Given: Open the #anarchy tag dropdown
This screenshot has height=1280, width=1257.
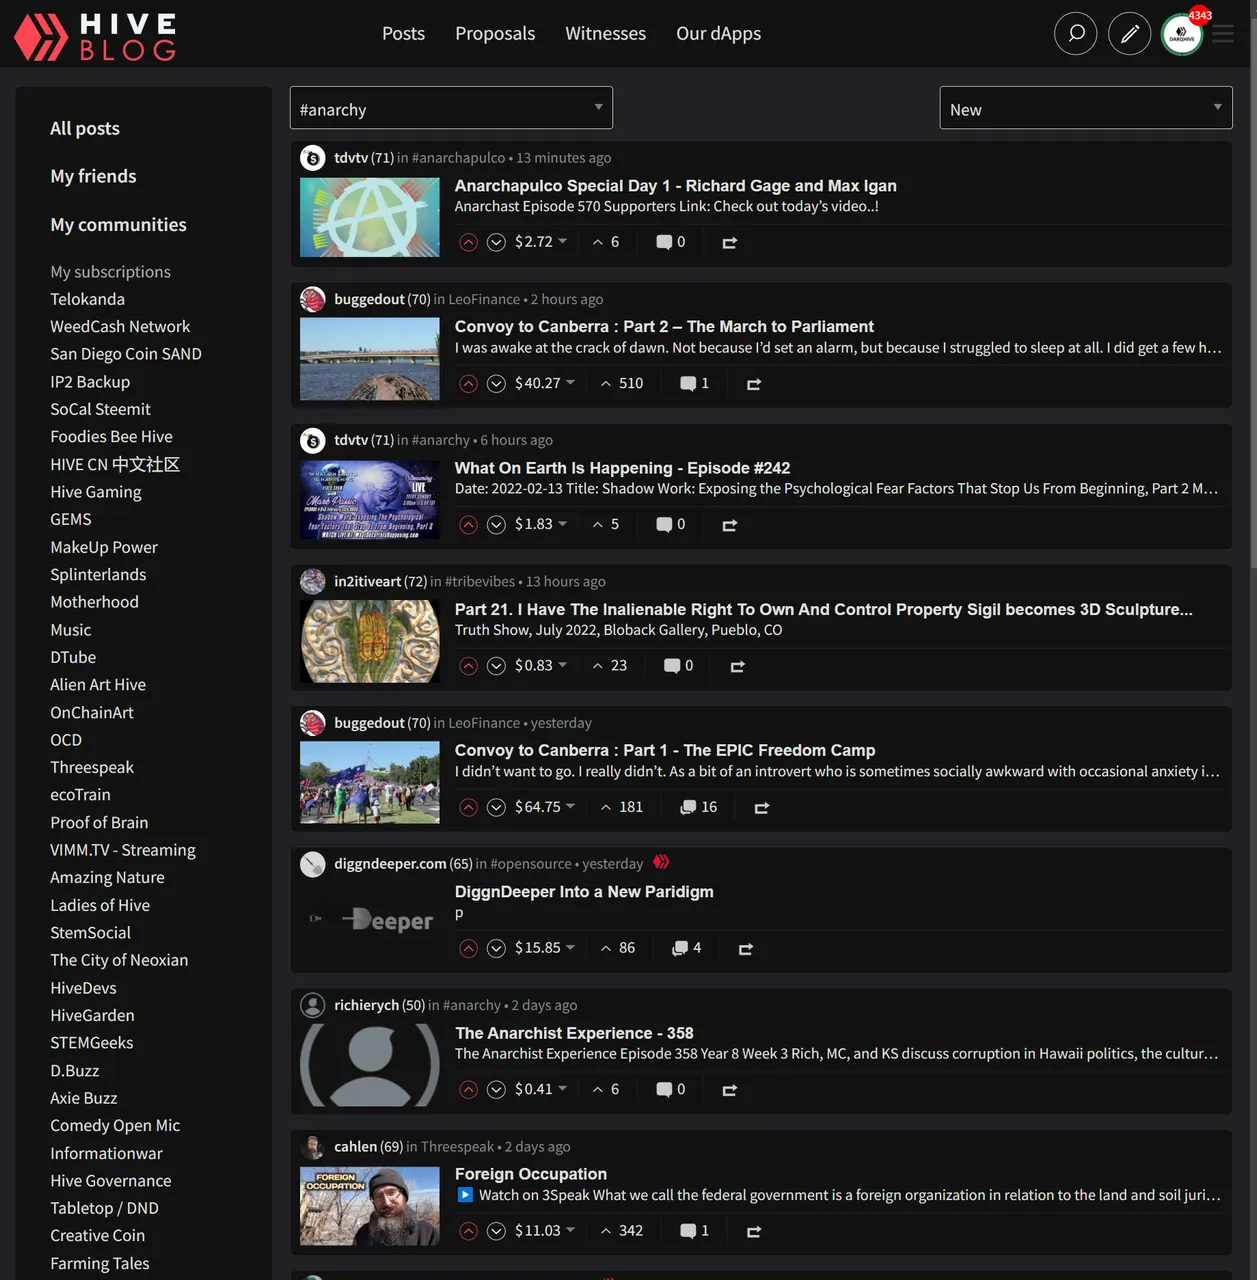Looking at the screenshot, I should (x=451, y=108).
